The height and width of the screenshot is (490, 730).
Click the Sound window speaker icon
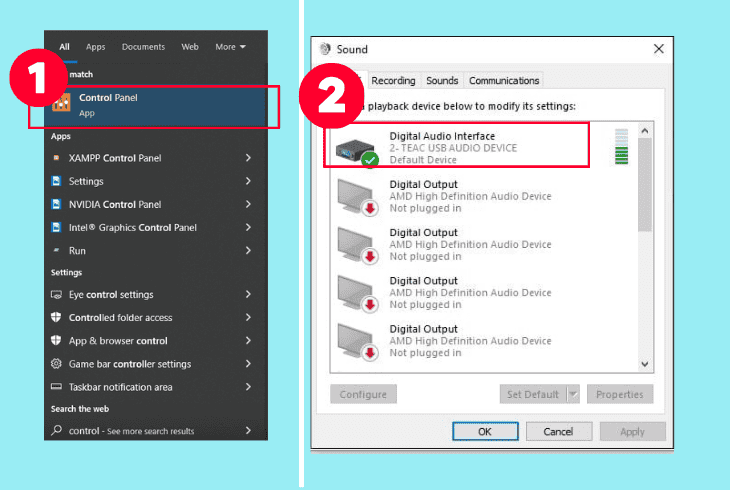(325, 49)
